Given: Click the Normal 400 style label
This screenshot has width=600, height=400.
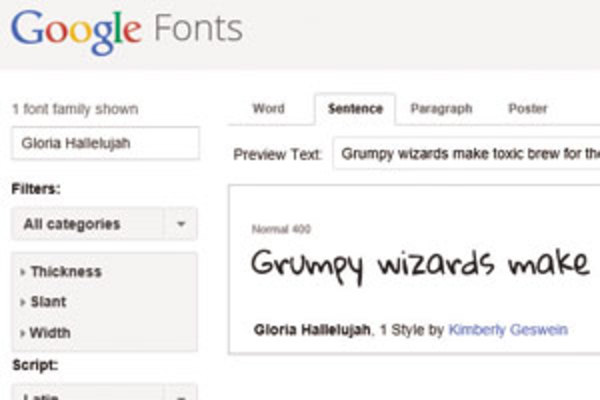Looking at the screenshot, I should 281,229.
